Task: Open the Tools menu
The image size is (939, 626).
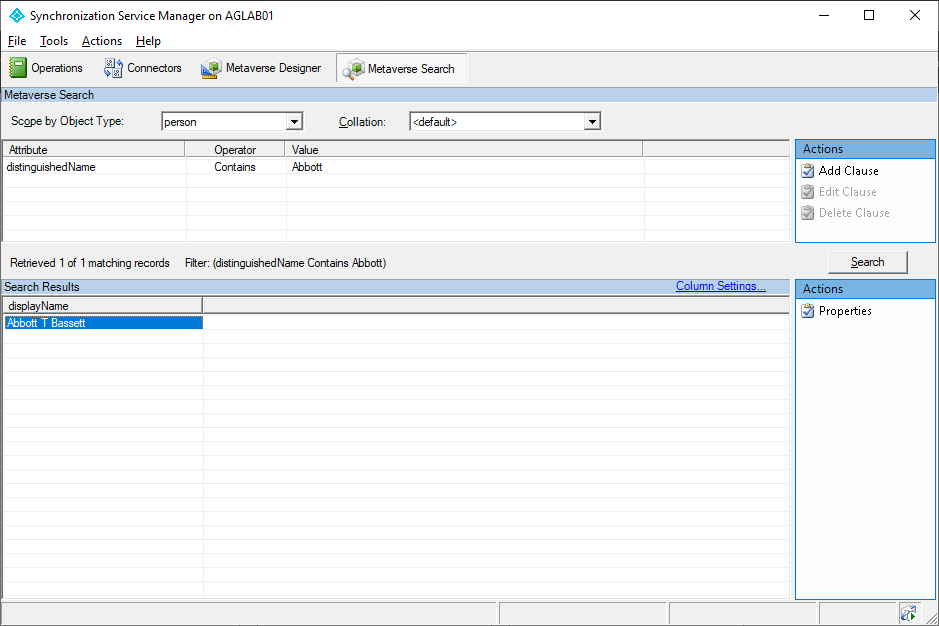Action: coord(54,41)
